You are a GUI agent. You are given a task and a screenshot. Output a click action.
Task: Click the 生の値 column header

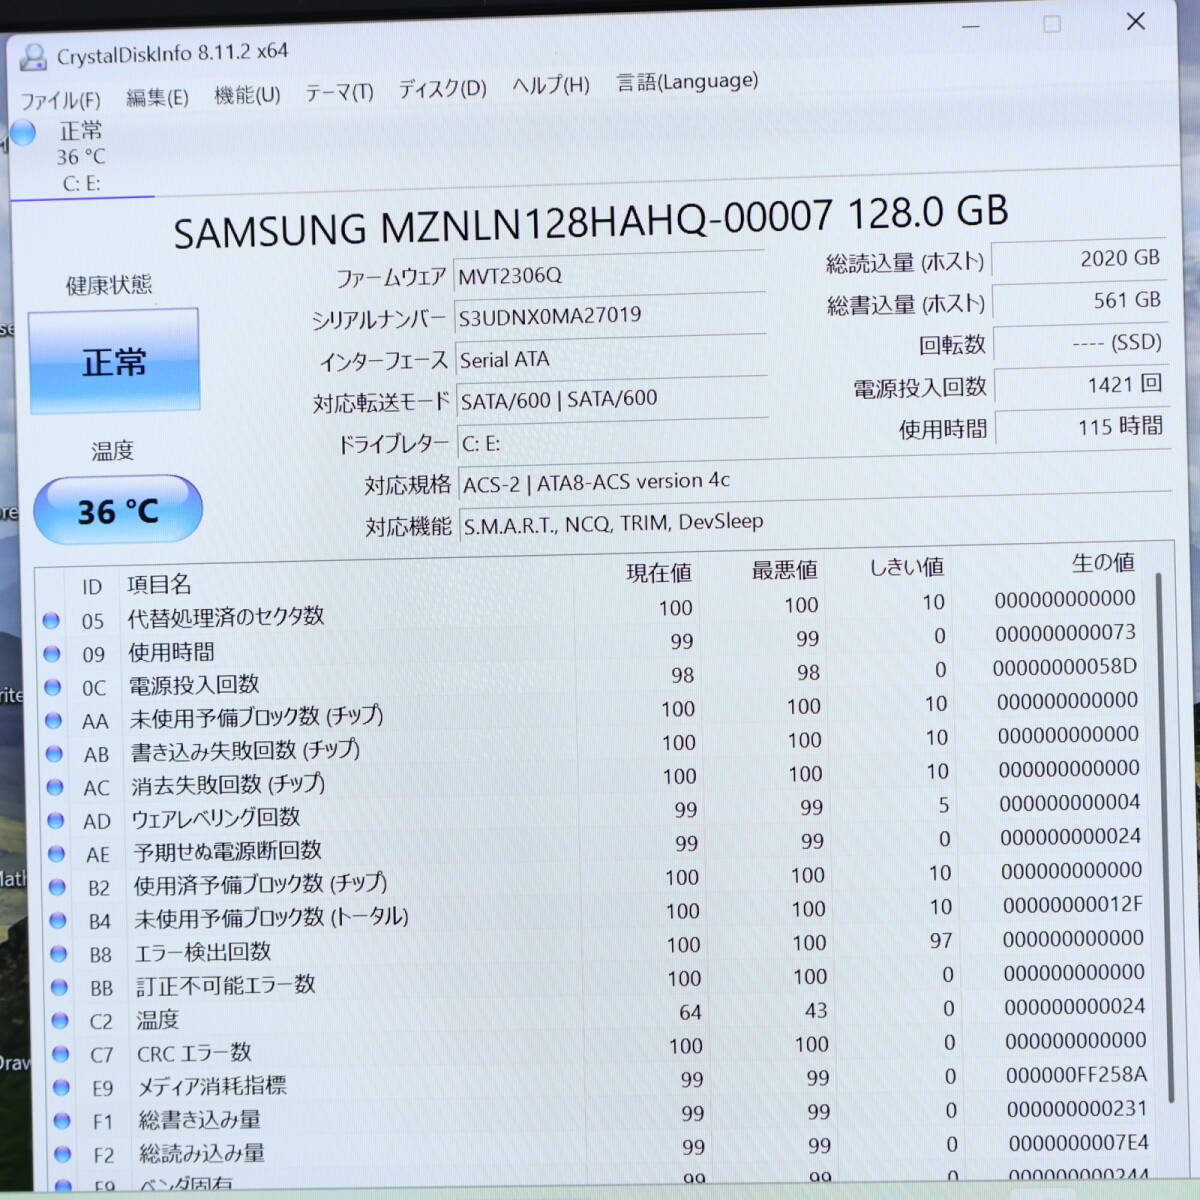coord(1103,563)
